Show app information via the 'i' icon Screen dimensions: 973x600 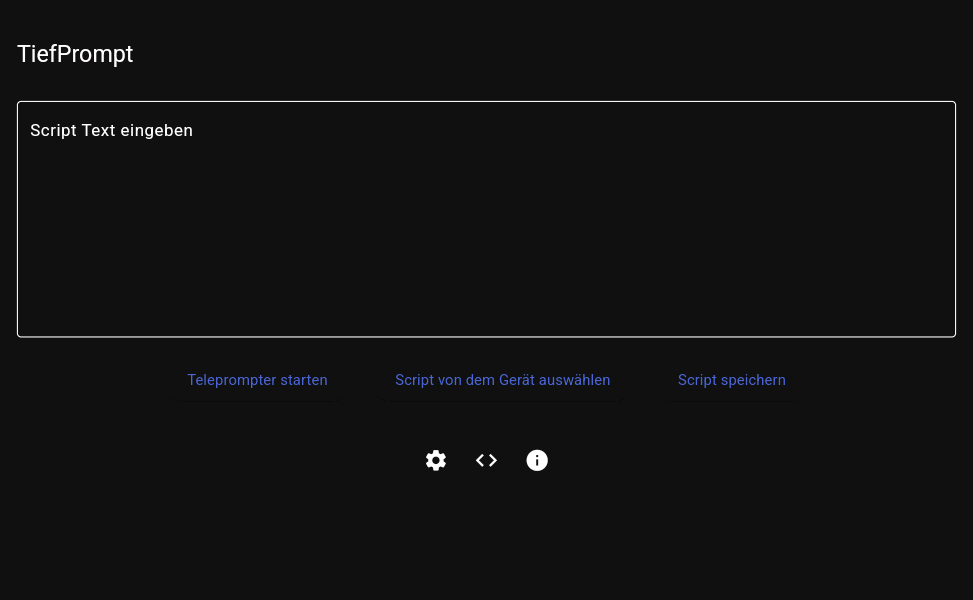point(537,460)
